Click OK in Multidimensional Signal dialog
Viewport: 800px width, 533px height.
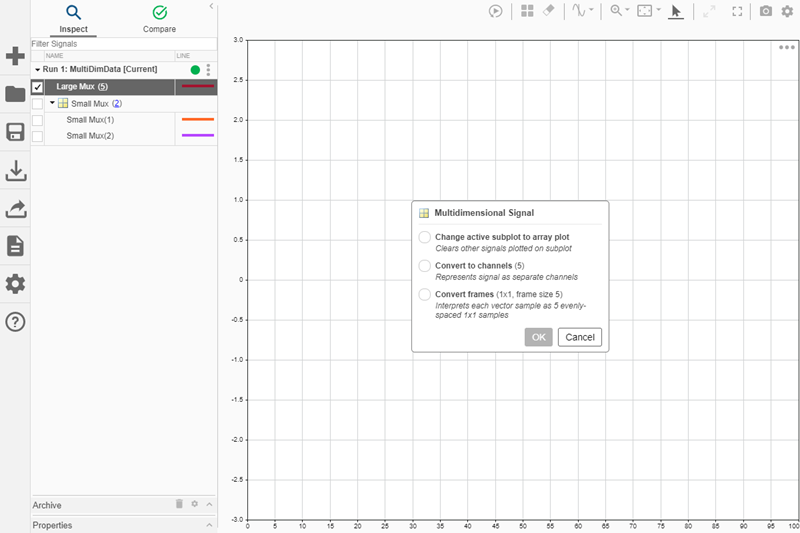tap(538, 337)
